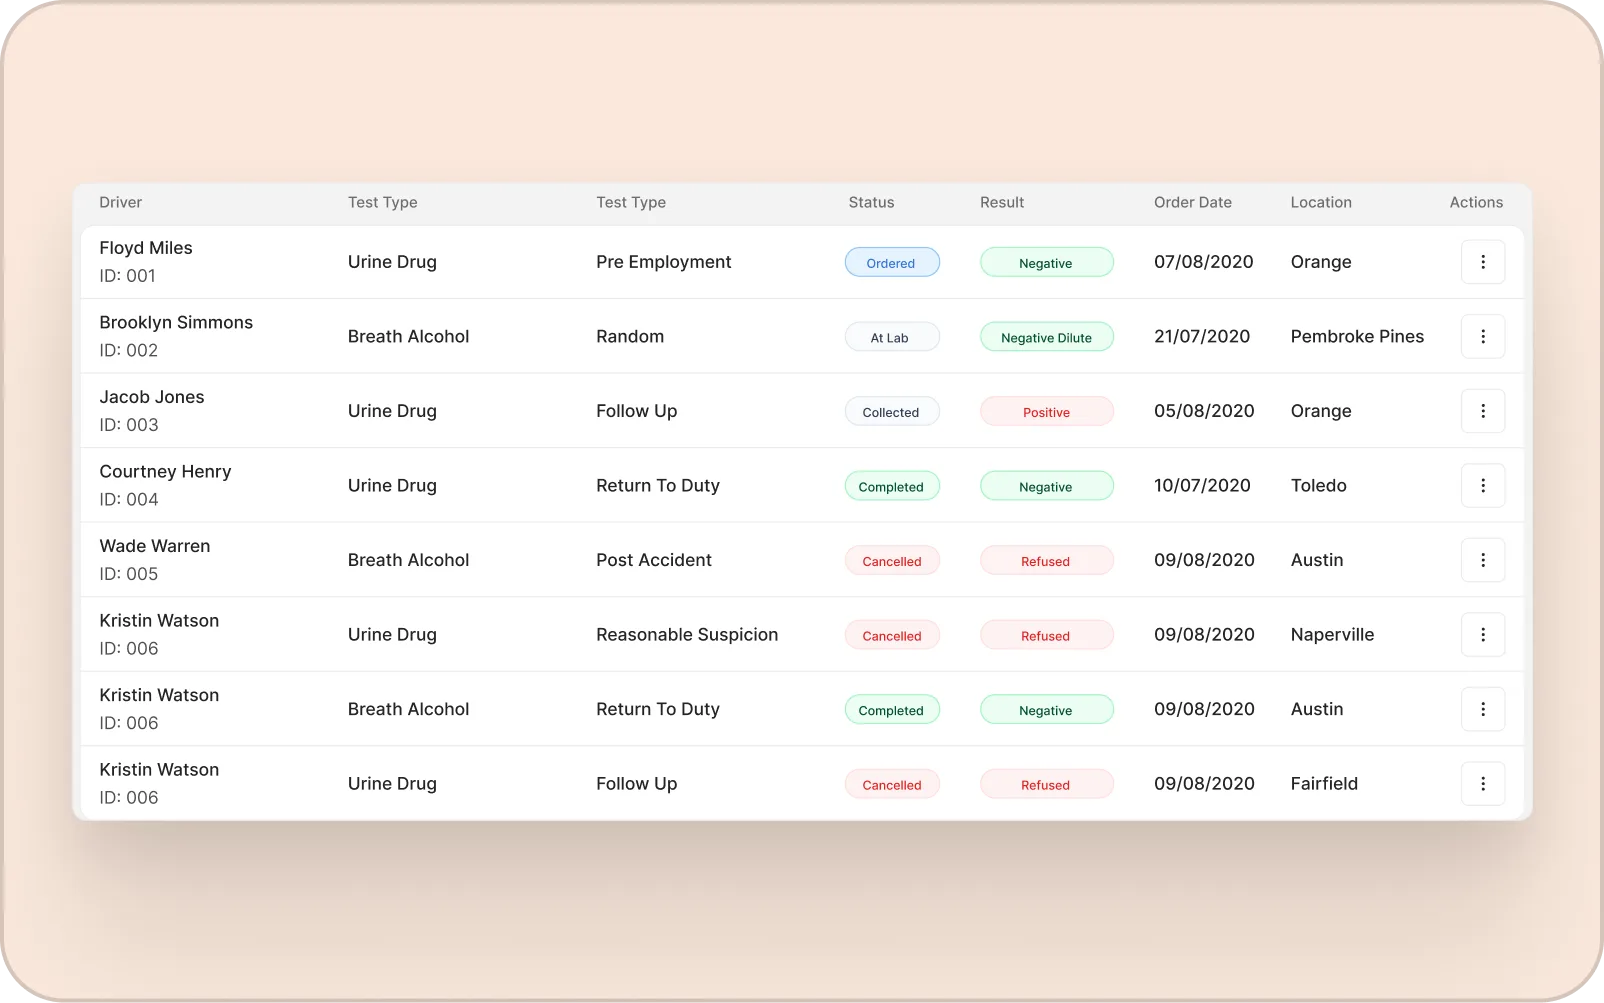Click Refused result in Wade Warren row
This screenshot has height=1003, width=1604.
coord(1047,561)
